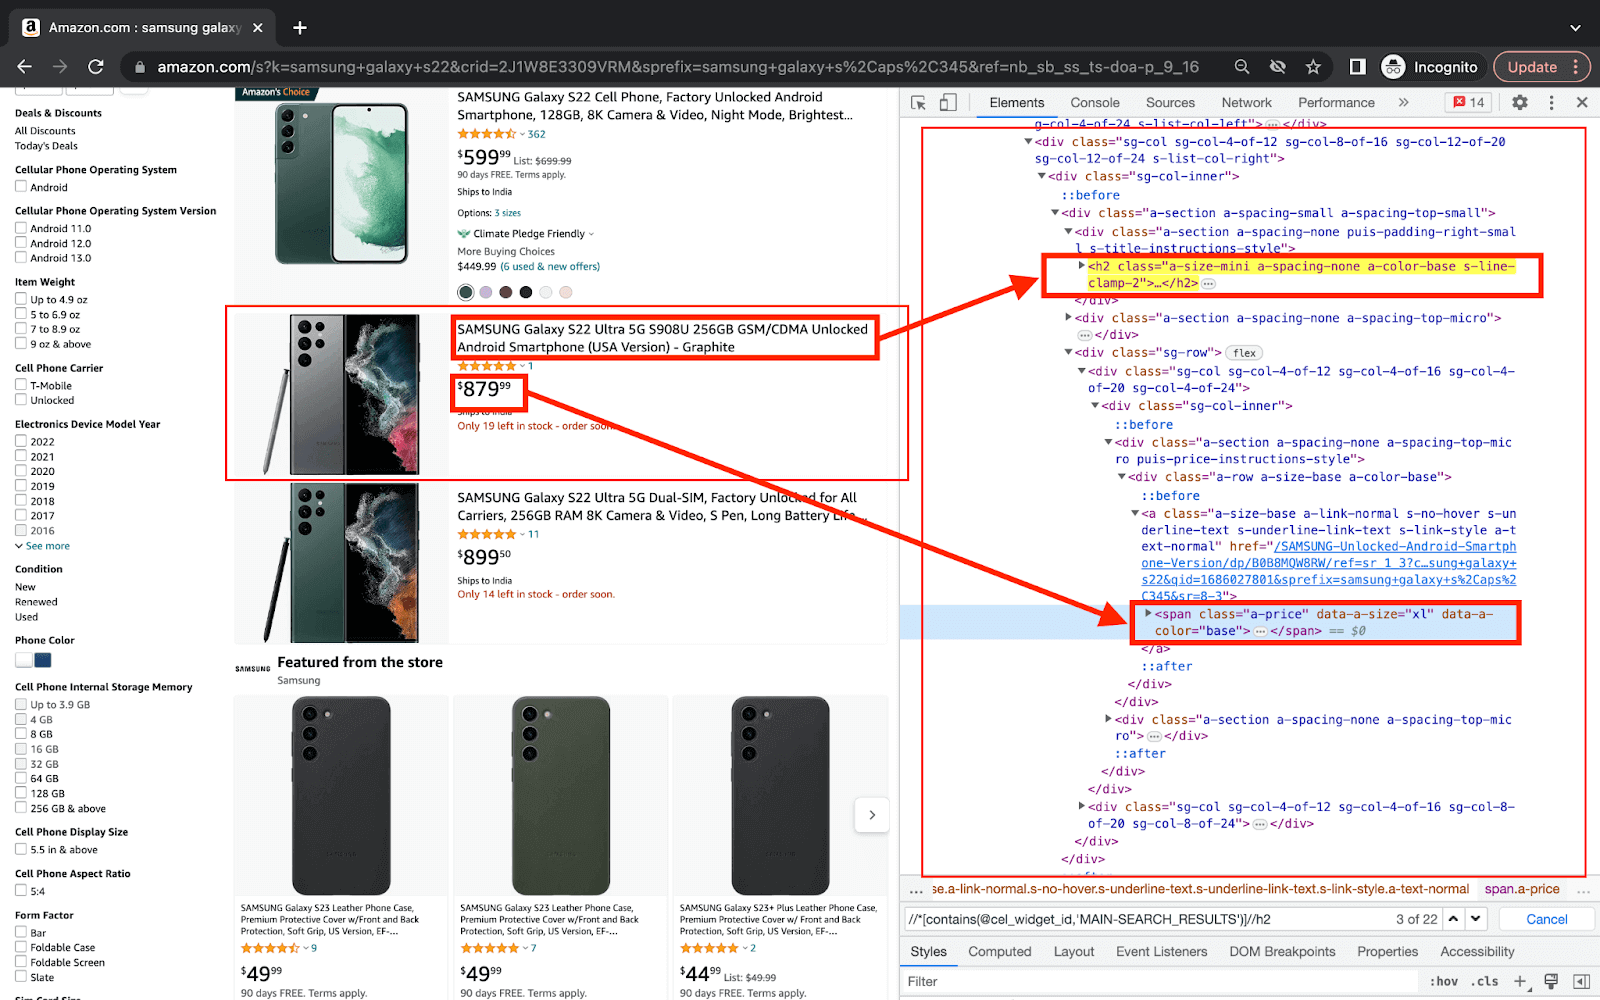Close the Amazon samsung galaxy tab

point(258,28)
